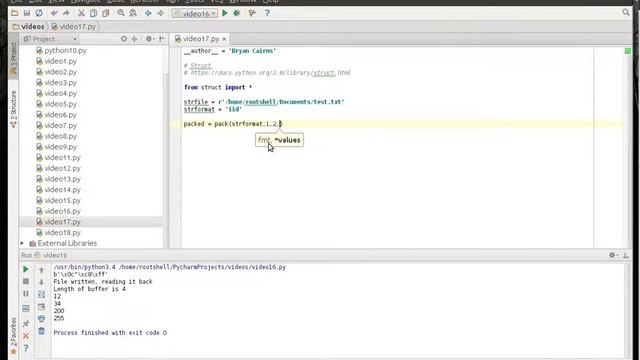The height and width of the screenshot is (360, 640).
Task: Toggle soft-wrap in Run console
Action: [x=41, y=294]
